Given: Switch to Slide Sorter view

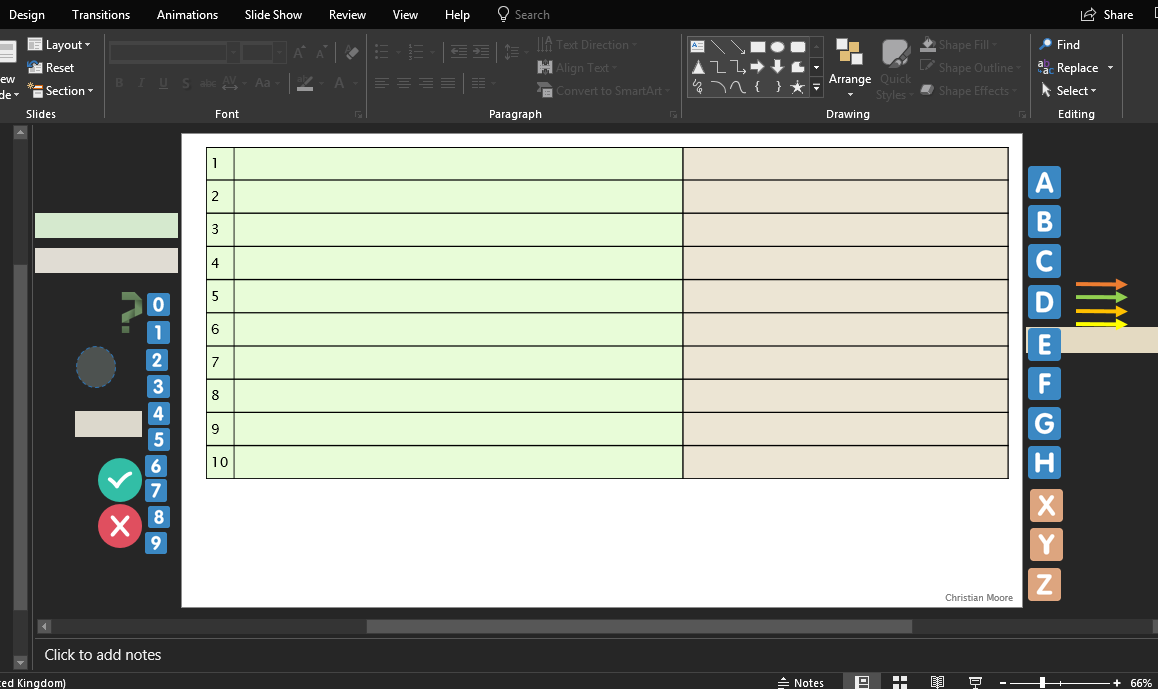Looking at the screenshot, I should [900, 682].
